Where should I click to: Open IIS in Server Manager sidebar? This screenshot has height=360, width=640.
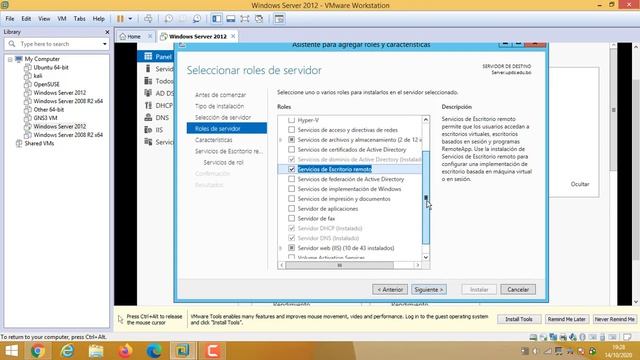point(154,130)
